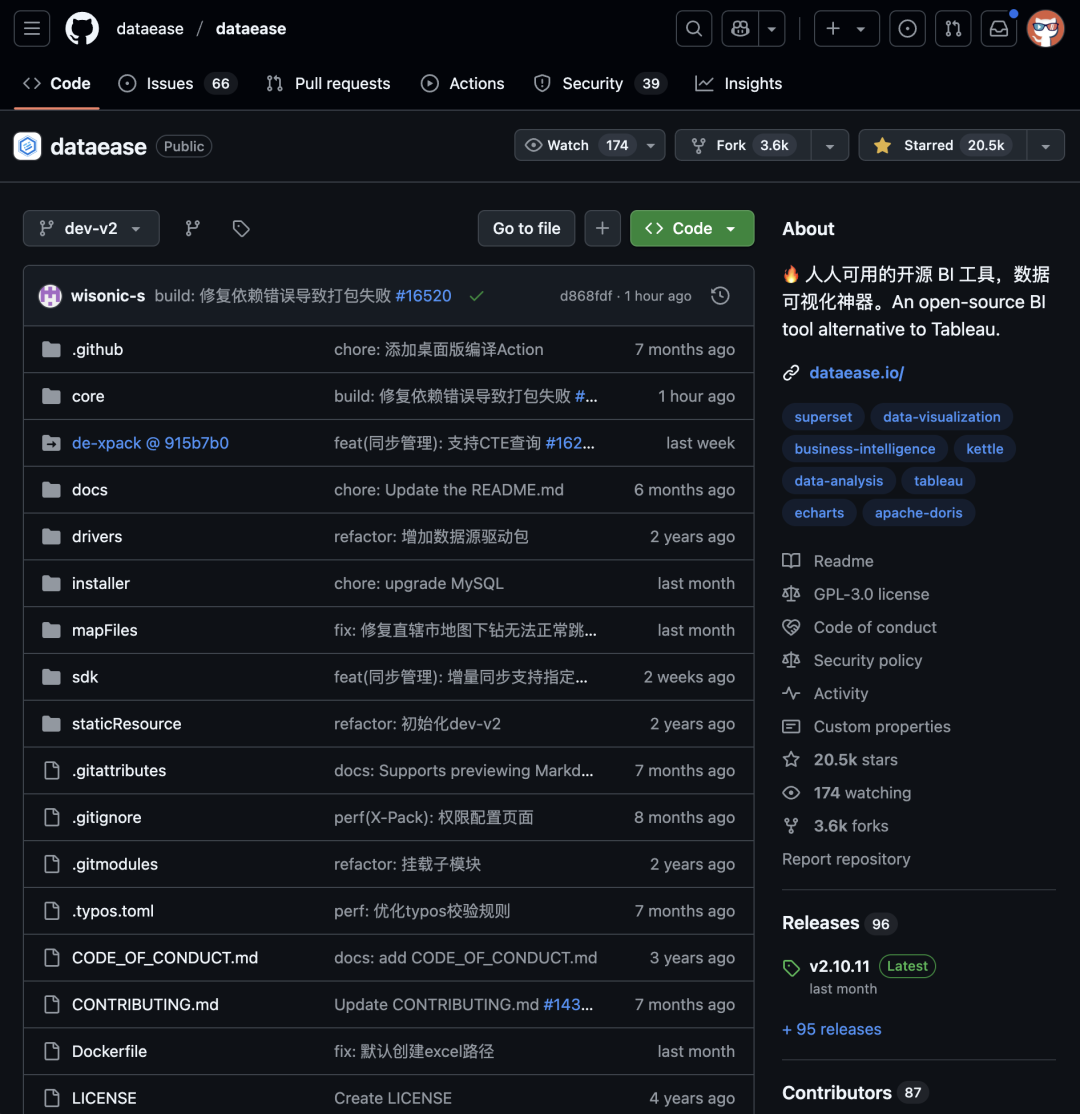1080x1114 pixels.
Task: Open the notifications inbox icon
Action: [x=998, y=28]
